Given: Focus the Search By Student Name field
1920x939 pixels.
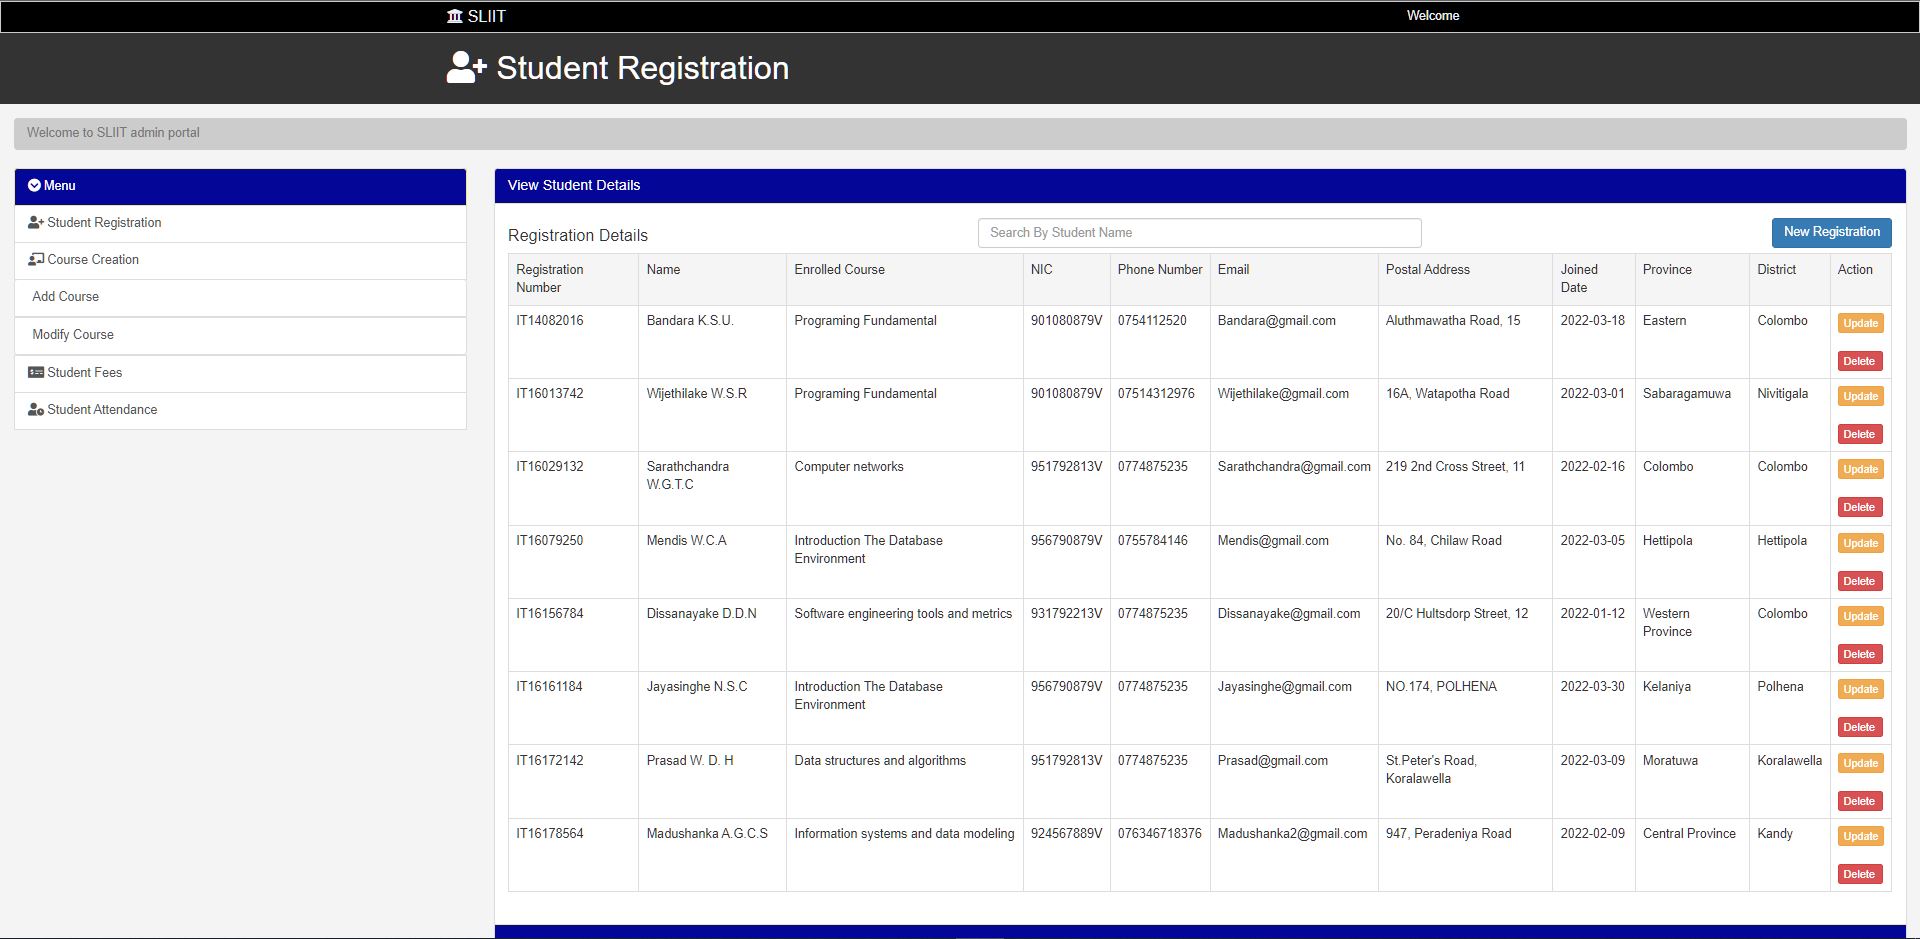Looking at the screenshot, I should pos(1199,233).
